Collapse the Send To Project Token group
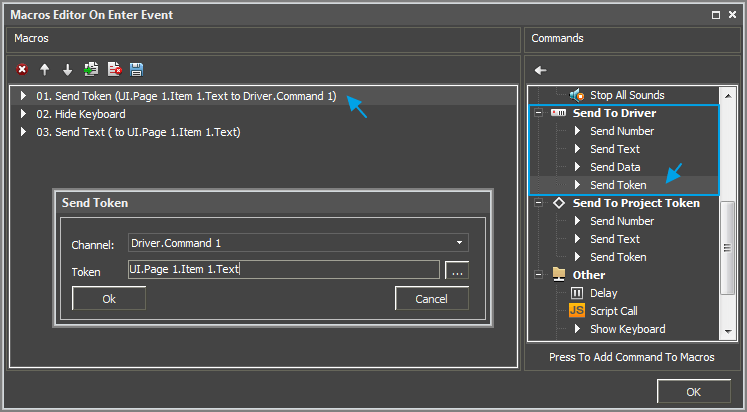 (538, 203)
